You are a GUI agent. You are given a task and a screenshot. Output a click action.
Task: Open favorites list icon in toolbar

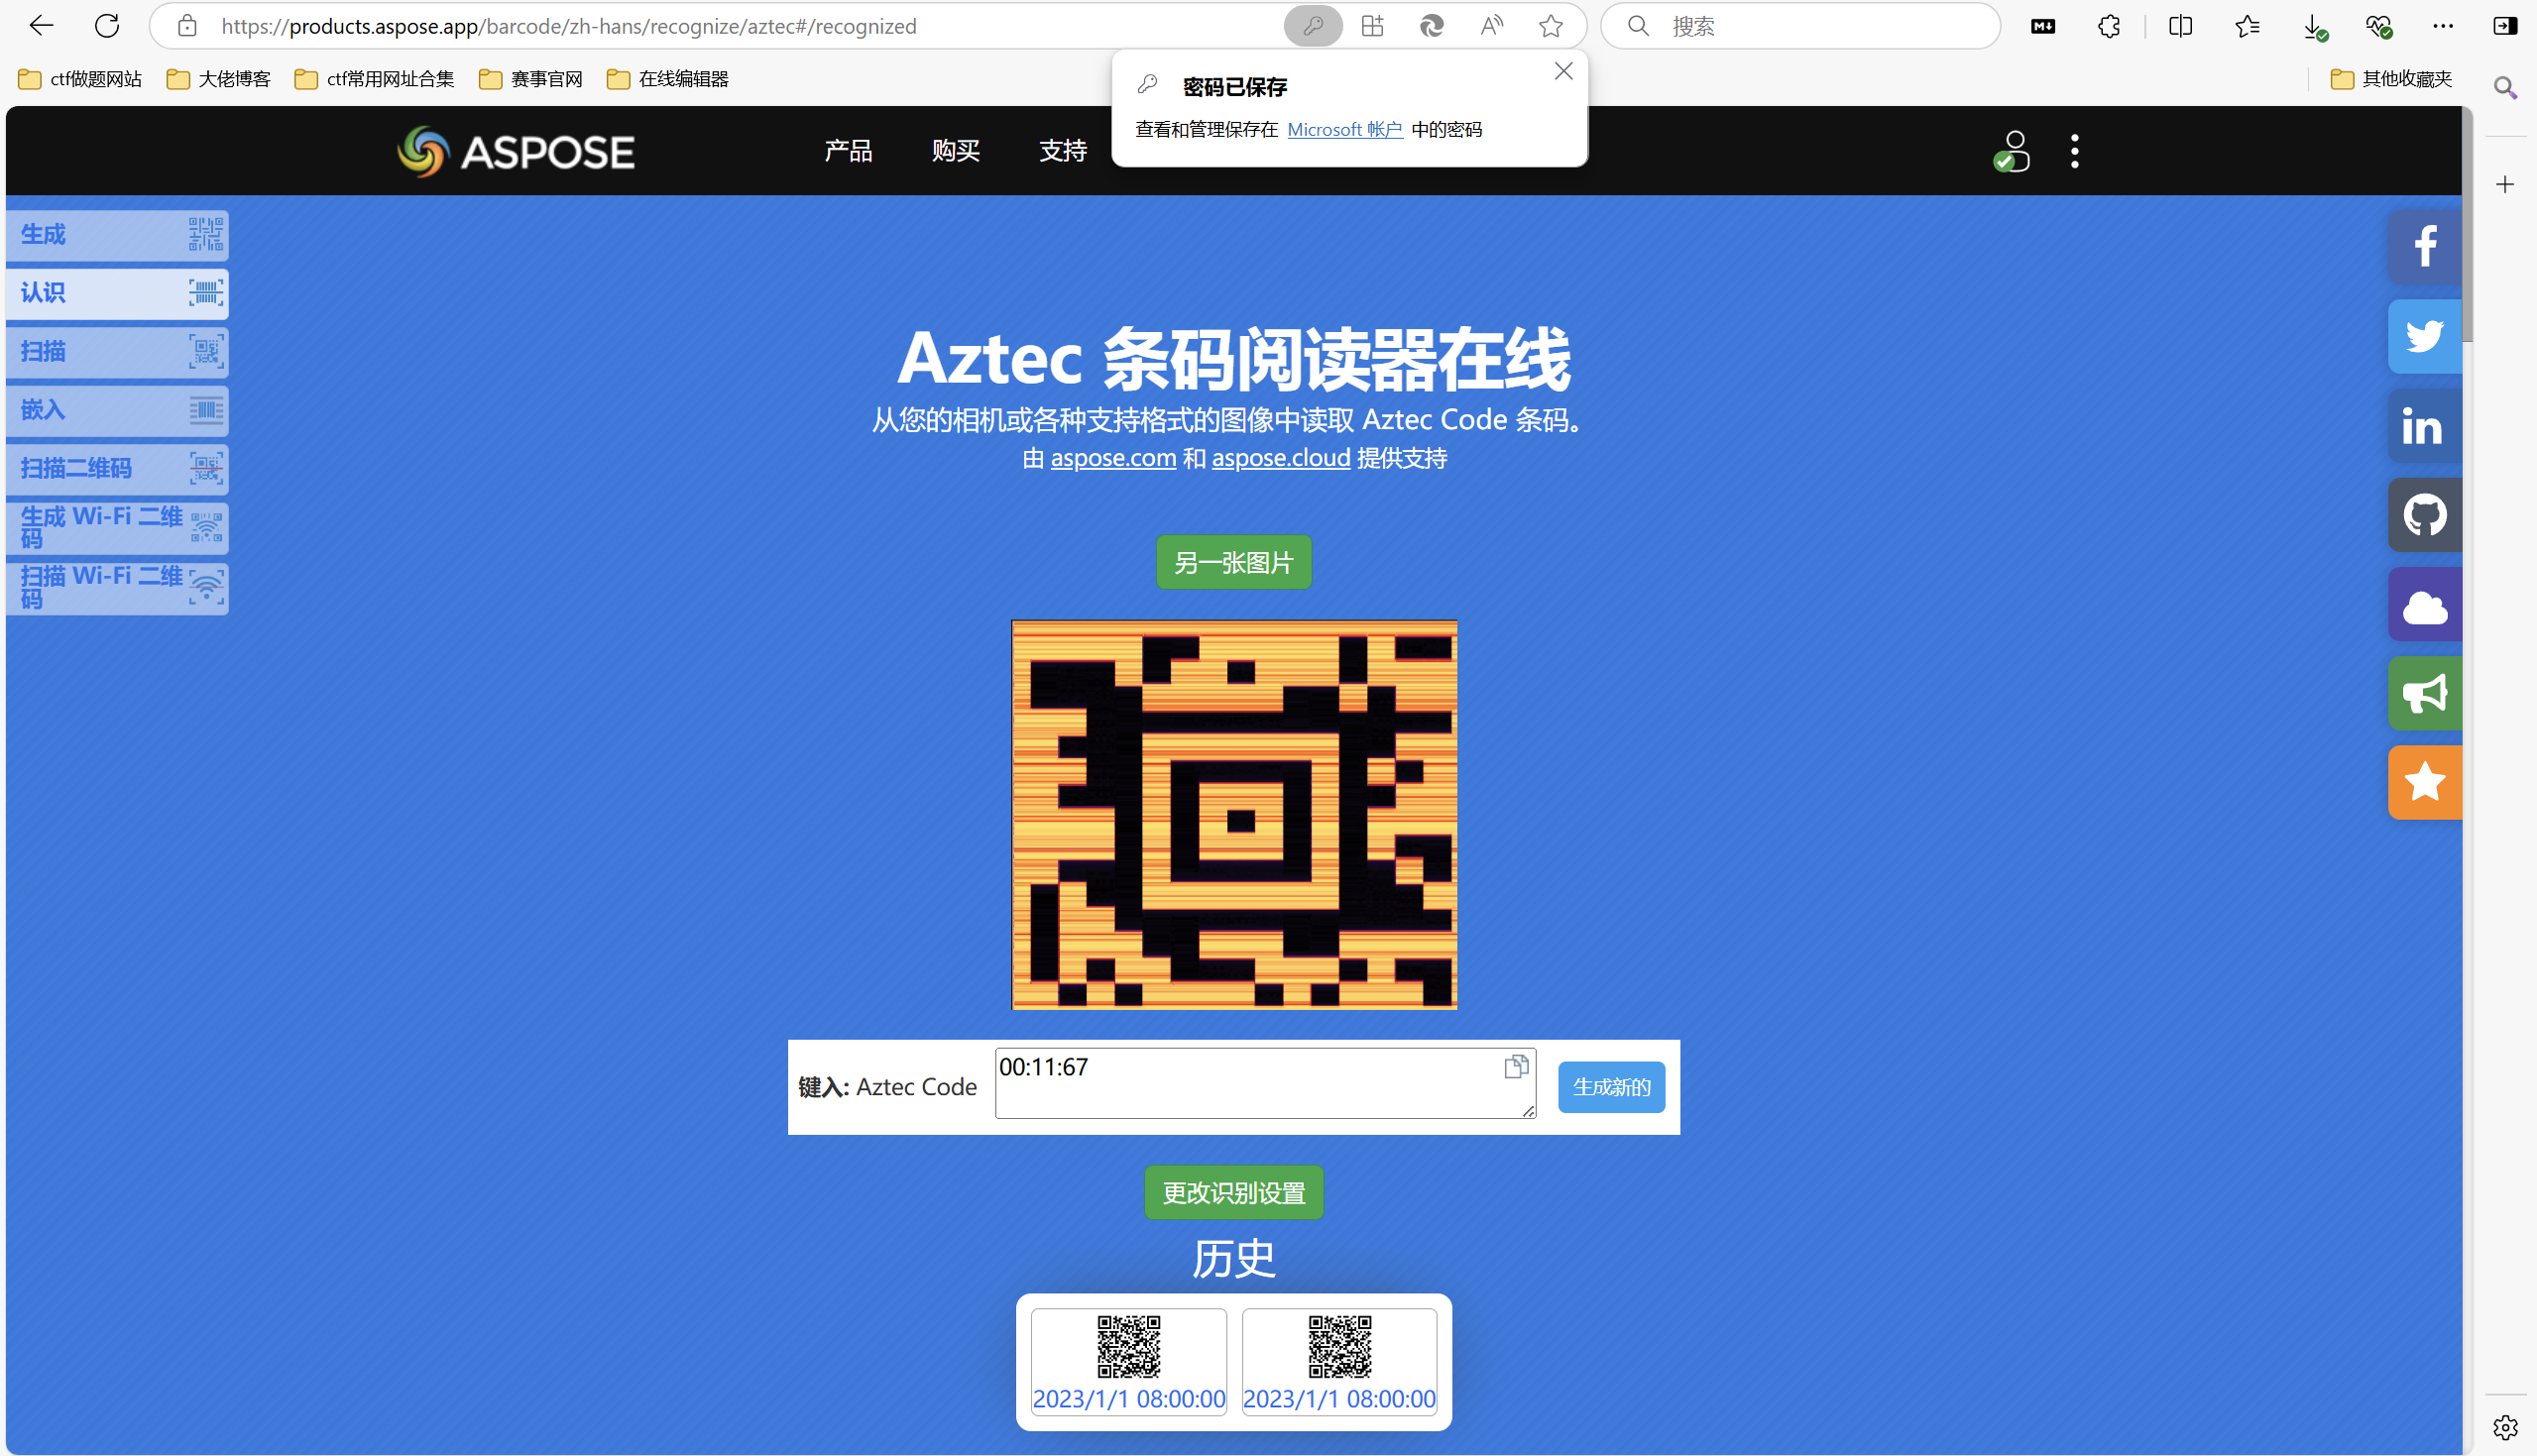click(x=2247, y=26)
